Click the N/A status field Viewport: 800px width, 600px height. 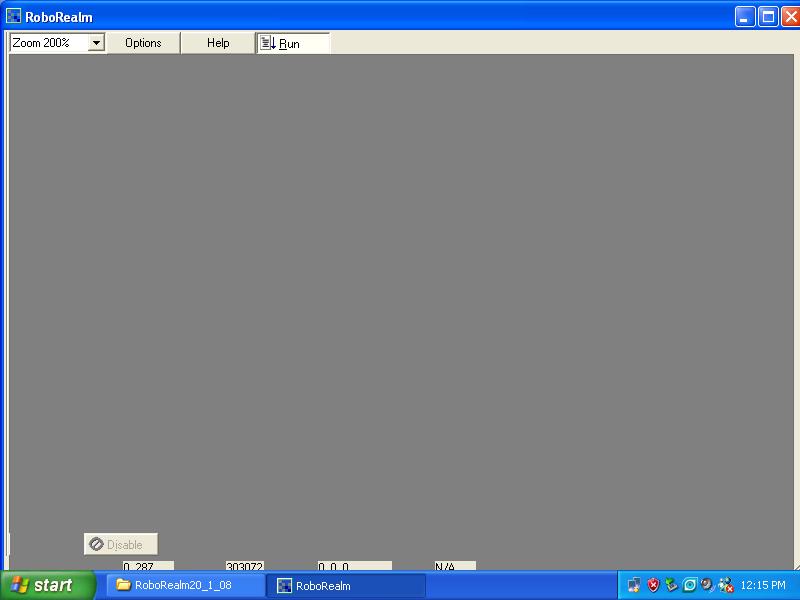pos(454,566)
